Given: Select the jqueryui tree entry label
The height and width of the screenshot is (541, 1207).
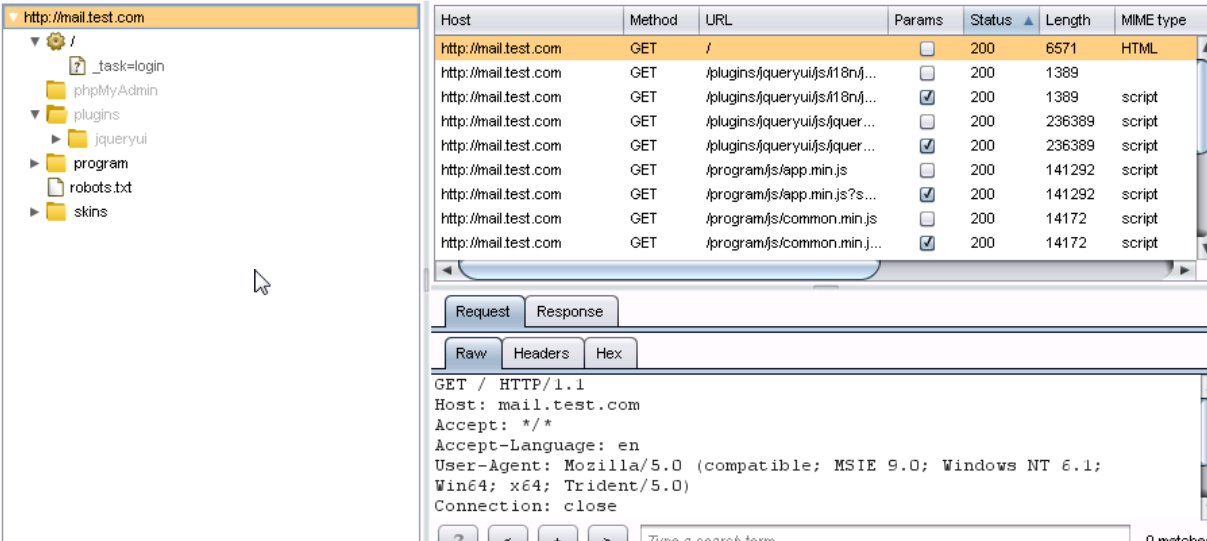Looking at the screenshot, I should (120, 139).
